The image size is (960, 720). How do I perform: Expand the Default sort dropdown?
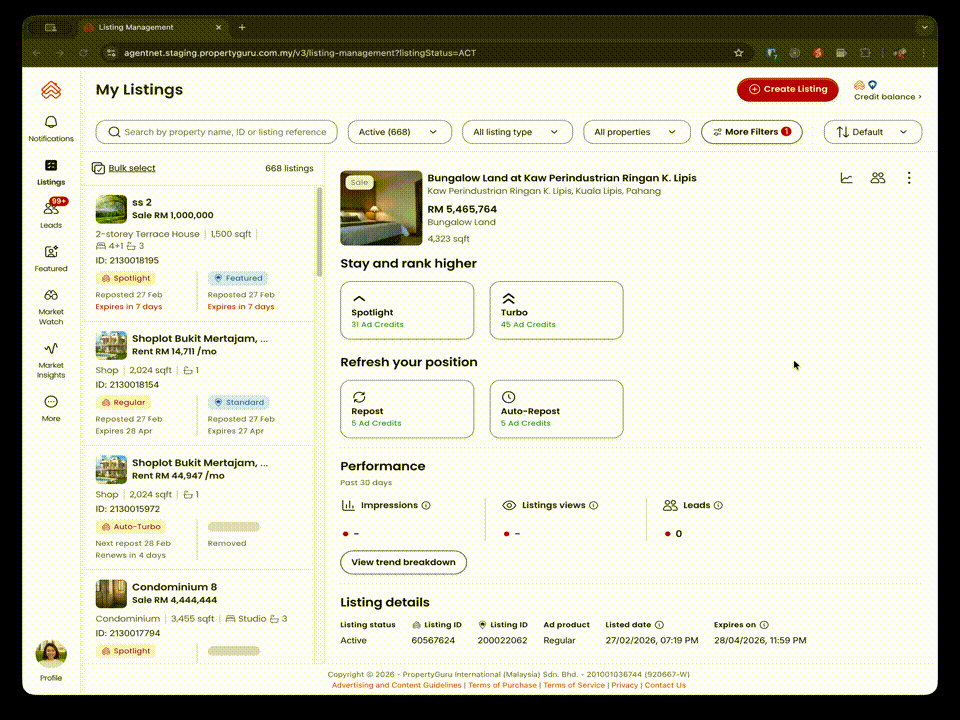872,132
